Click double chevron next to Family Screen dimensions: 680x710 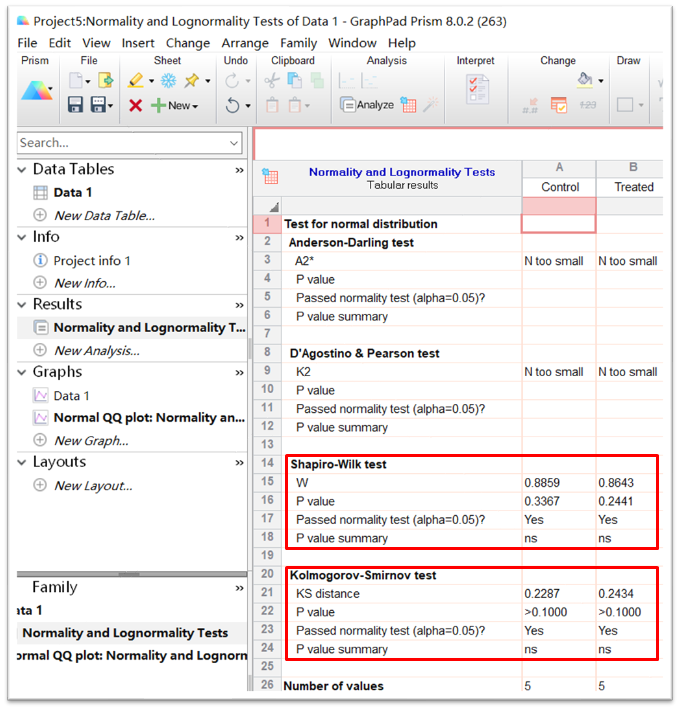click(239, 588)
